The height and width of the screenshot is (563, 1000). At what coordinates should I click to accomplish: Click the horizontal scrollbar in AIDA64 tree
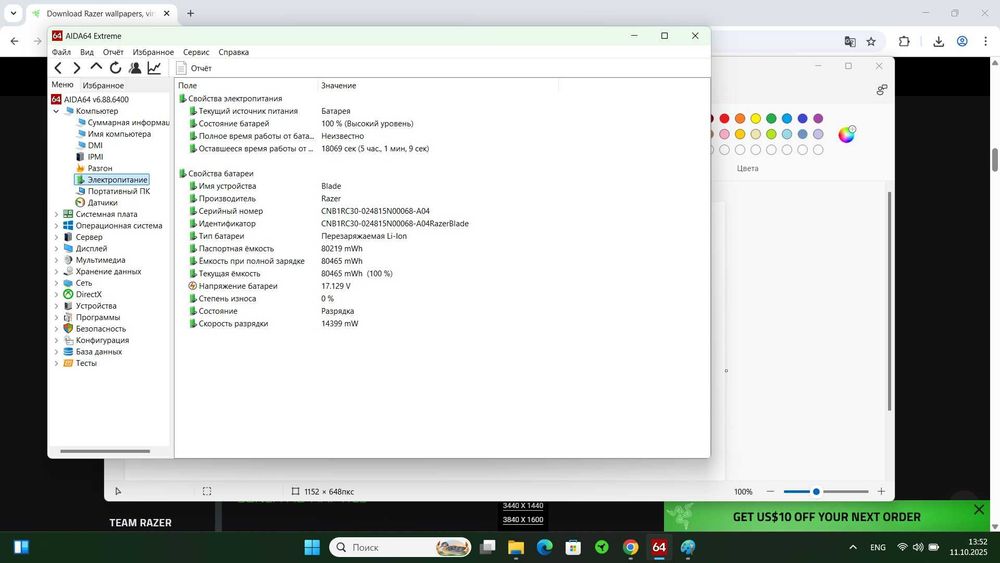[x=105, y=451]
